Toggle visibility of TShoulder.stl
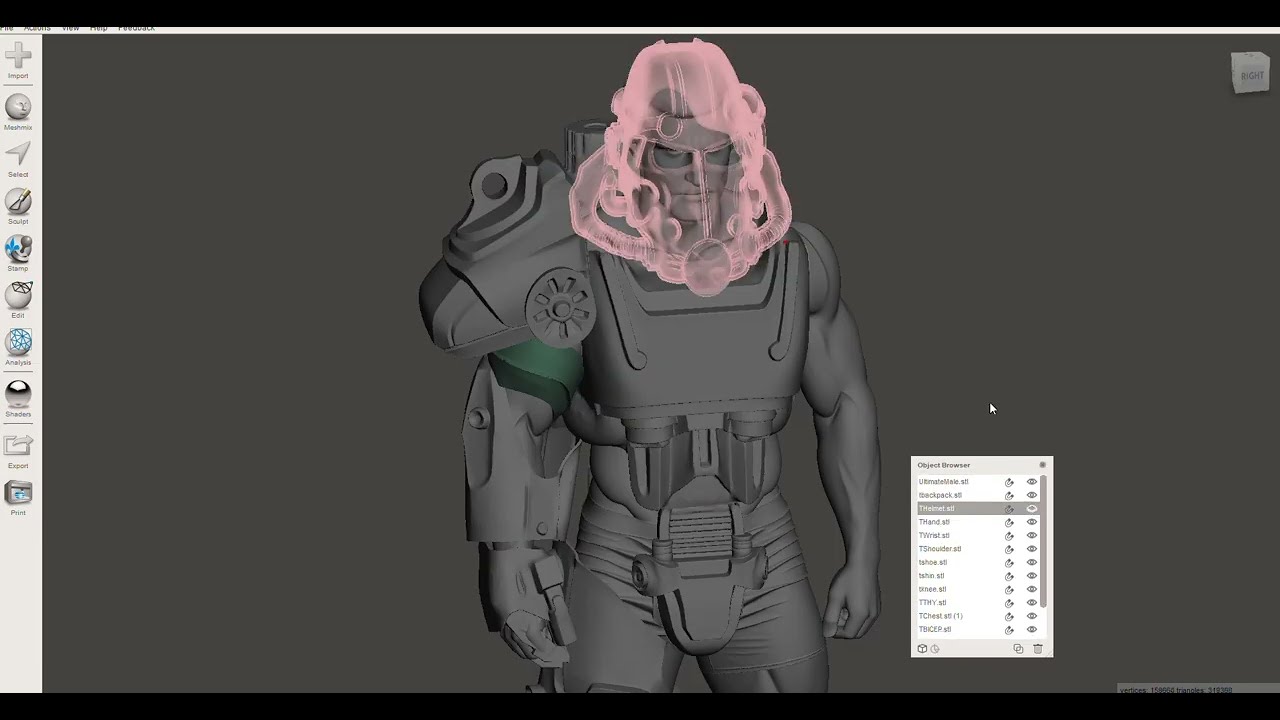Screen dimensions: 1280x720 (x=1032, y=549)
